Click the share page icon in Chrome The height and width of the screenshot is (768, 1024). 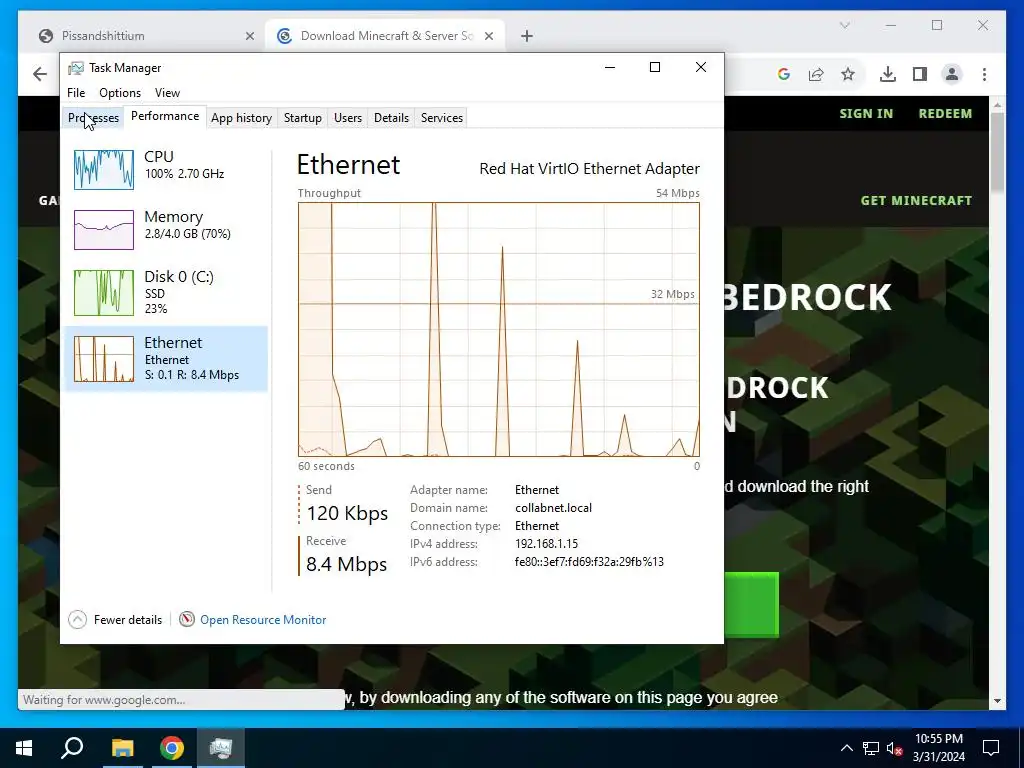pos(816,74)
